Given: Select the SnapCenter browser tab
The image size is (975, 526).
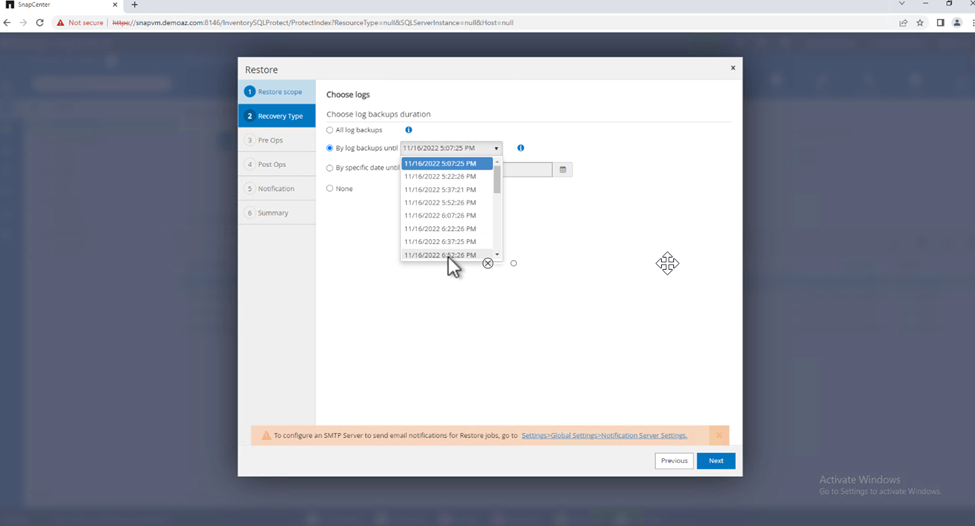Looking at the screenshot, I should click(x=61, y=5).
